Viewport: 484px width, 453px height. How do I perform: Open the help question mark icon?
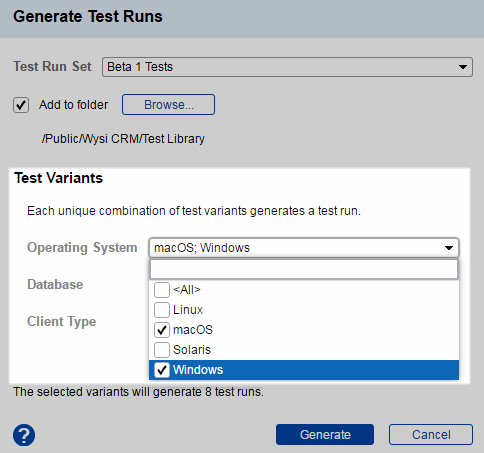coord(24,435)
